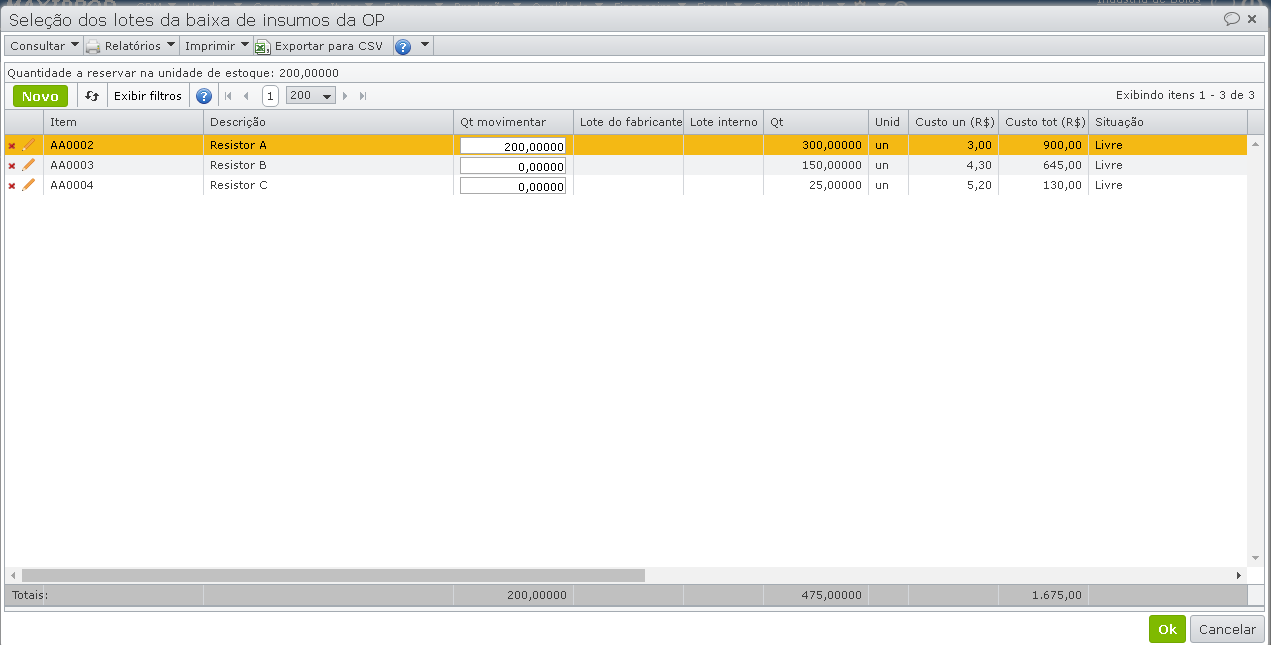
Task: Select the AA0004 item cell
Action: (x=124, y=185)
